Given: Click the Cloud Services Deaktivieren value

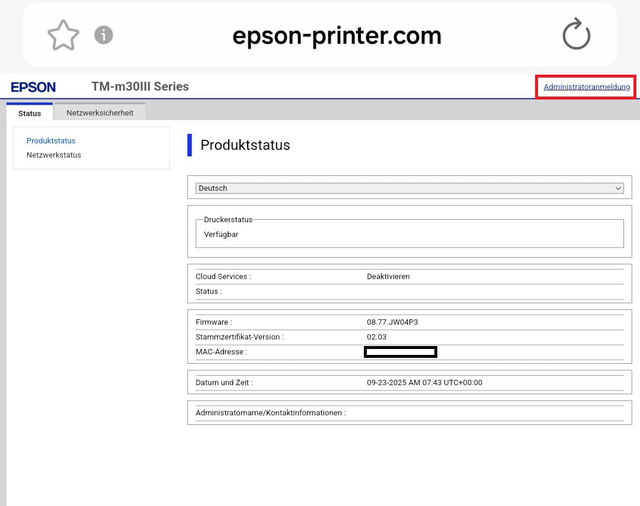Looking at the screenshot, I should click(388, 276).
